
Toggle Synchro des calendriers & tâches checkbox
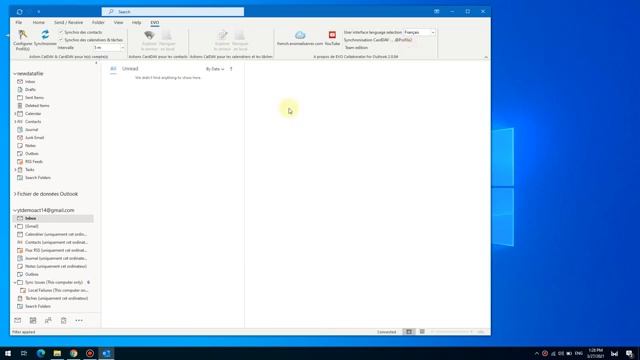pos(61,40)
